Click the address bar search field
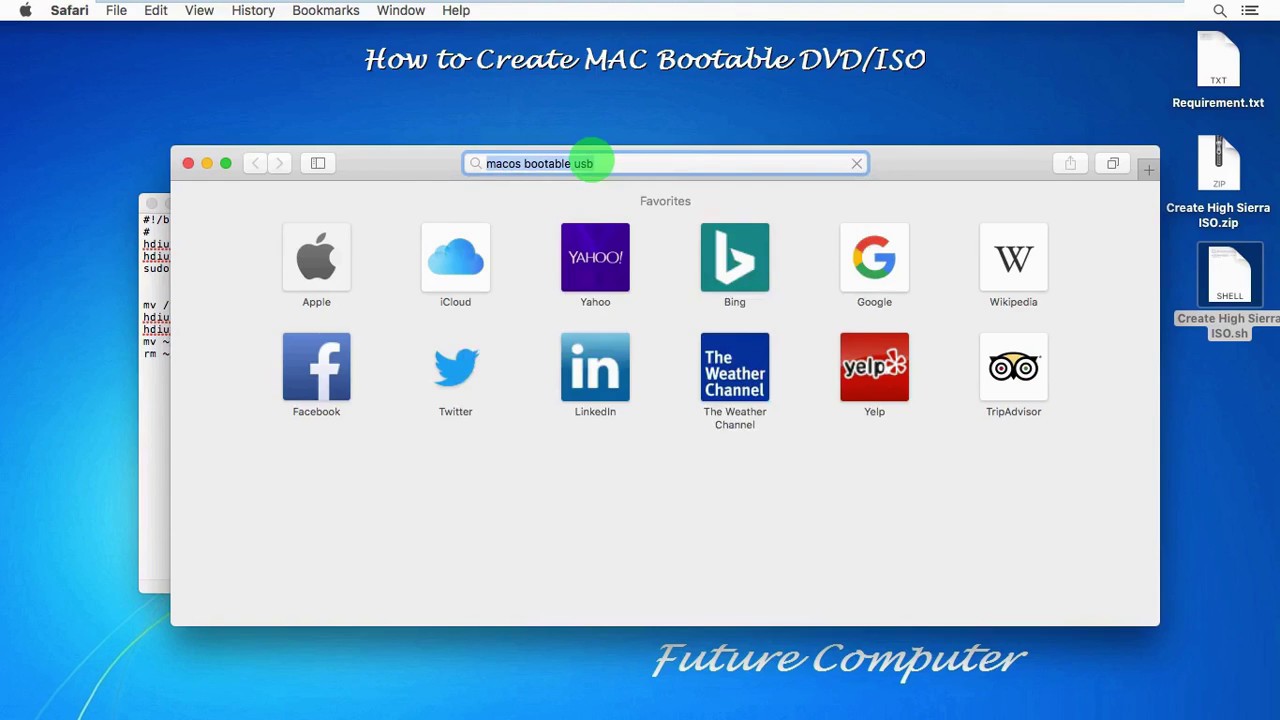This screenshot has width=1280, height=720. pyautogui.click(x=665, y=163)
